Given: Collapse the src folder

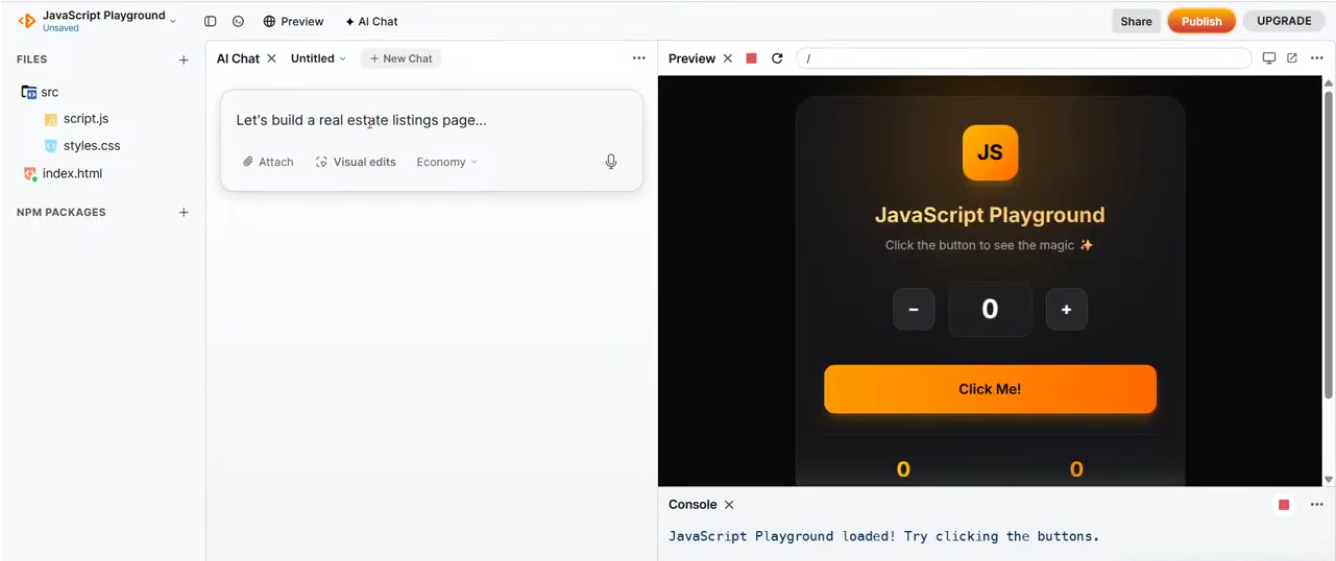Looking at the screenshot, I should pyautogui.click(x=40, y=92).
